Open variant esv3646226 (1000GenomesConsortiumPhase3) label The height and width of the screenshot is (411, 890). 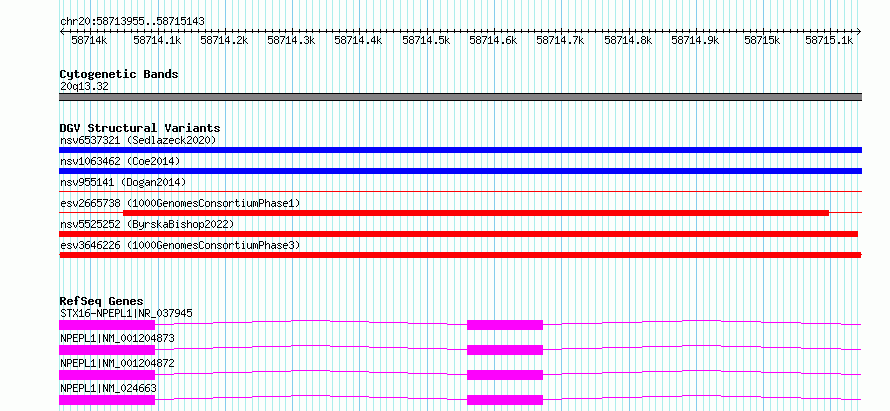(180, 245)
